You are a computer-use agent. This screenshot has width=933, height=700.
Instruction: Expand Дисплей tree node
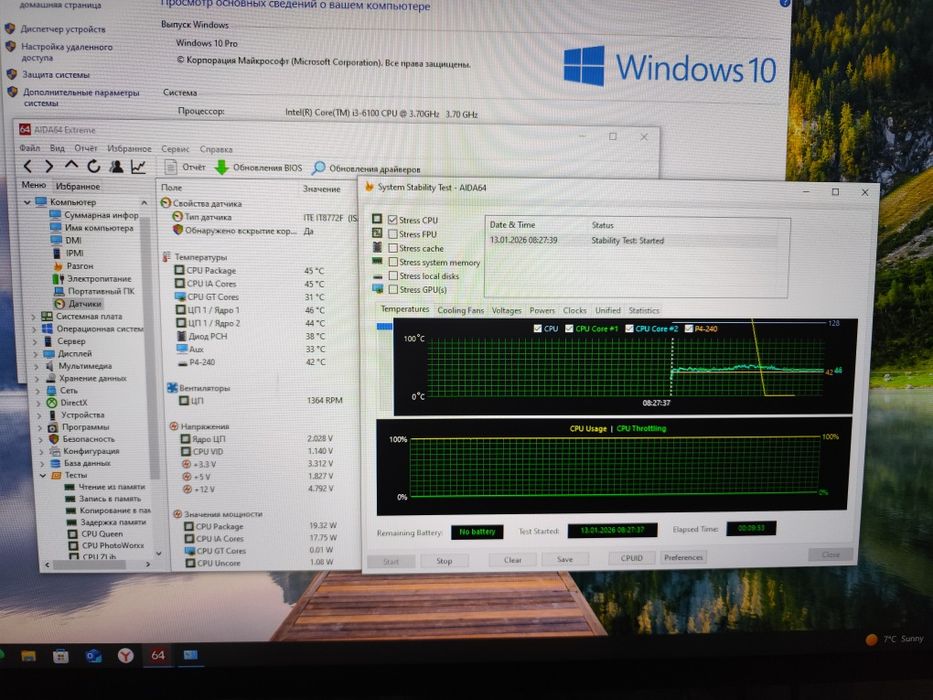pyautogui.click(x=36, y=354)
